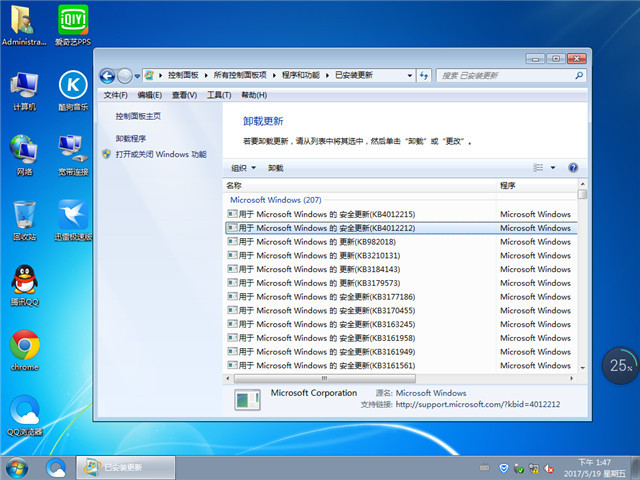Click the keyboard tray icon

click(x=484, y=468)
